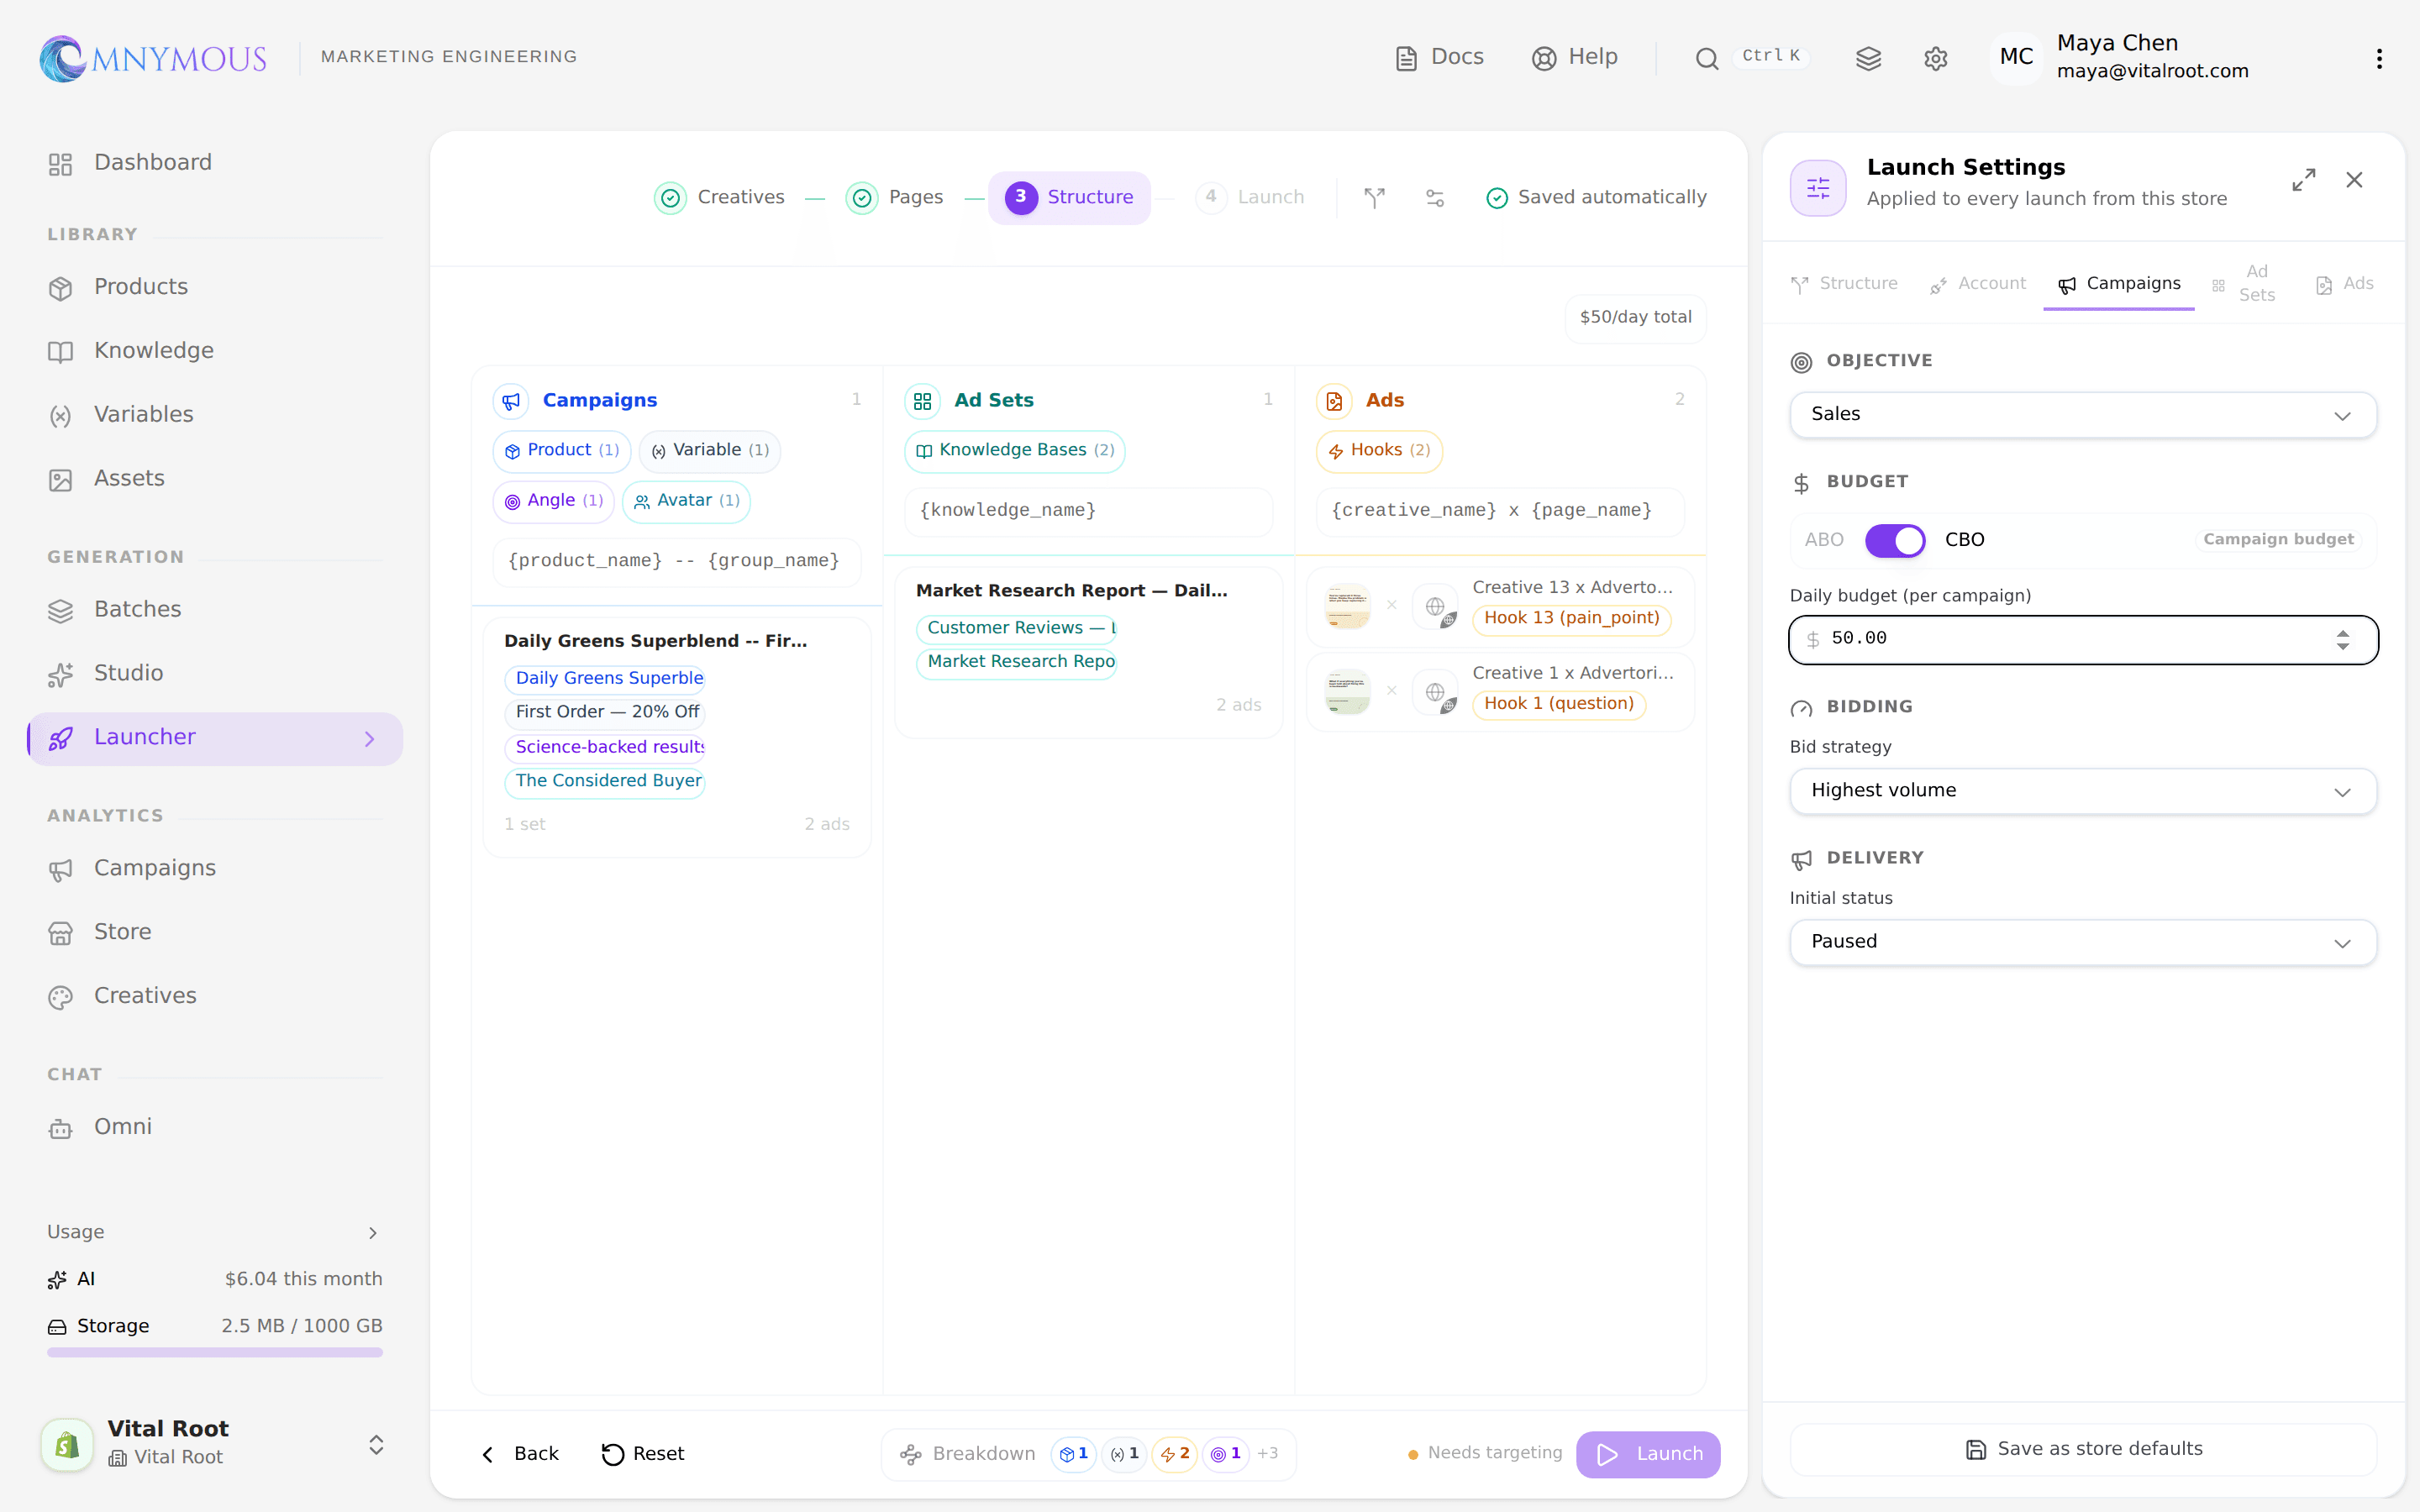Expand the Launch Settings panel

coord(2303,181)
